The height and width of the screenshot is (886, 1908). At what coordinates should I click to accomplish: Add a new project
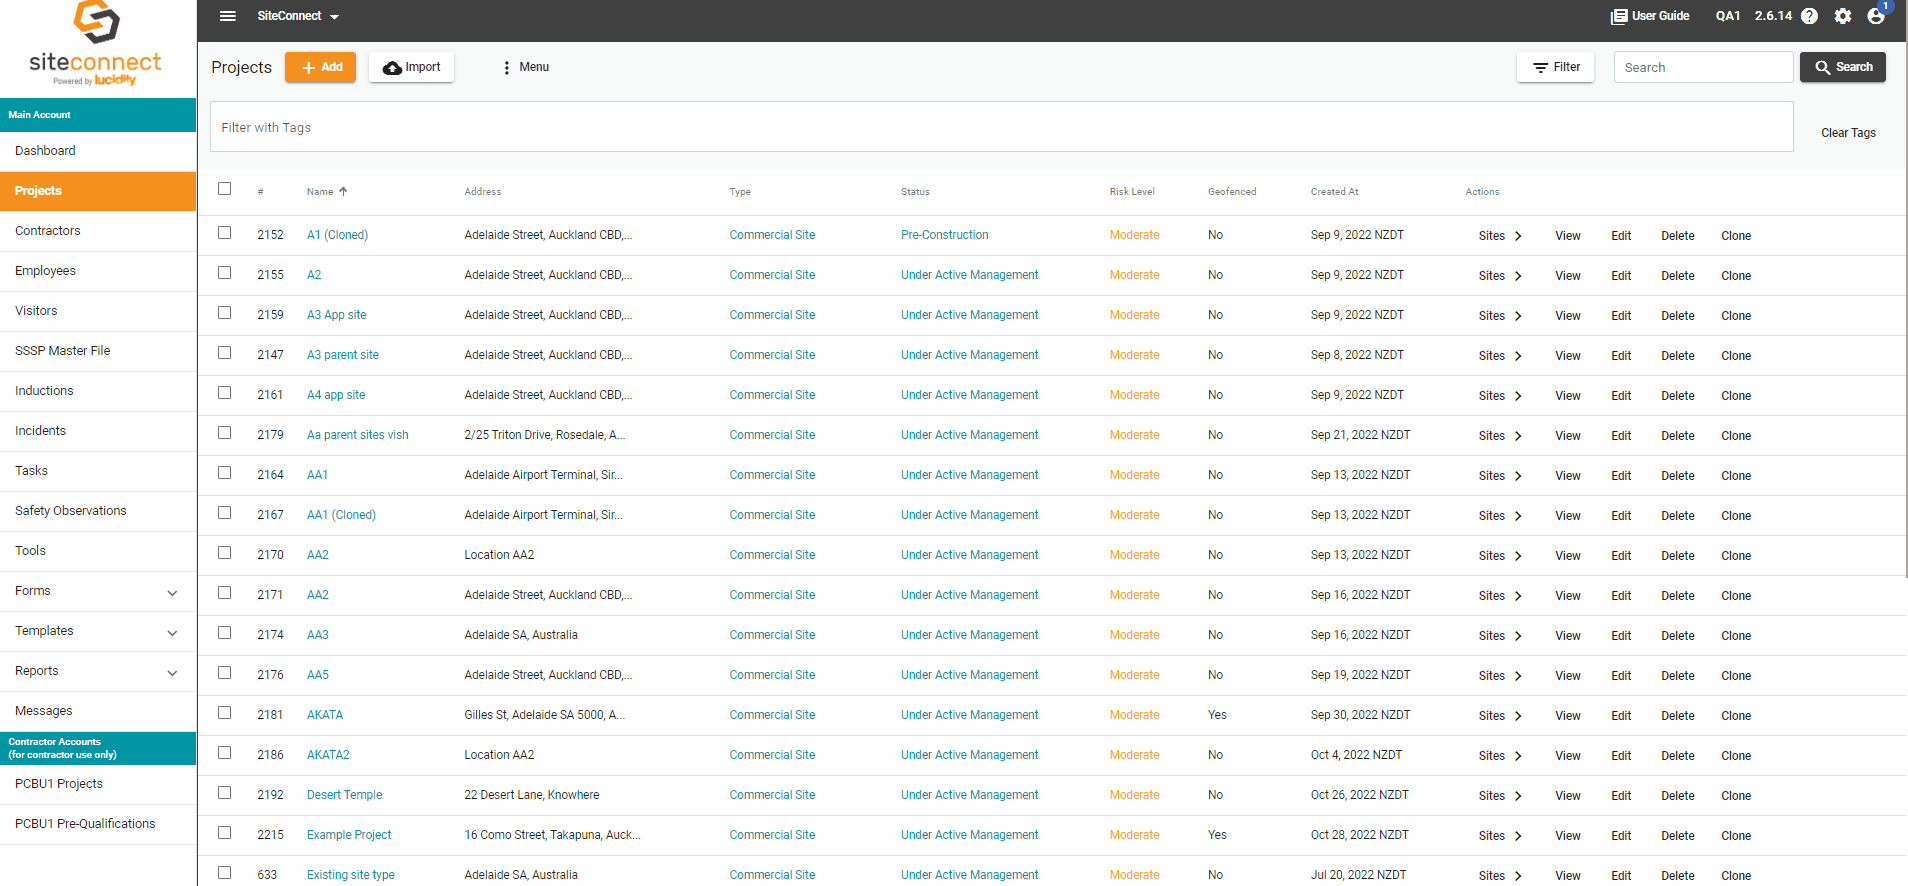point(320,67)
